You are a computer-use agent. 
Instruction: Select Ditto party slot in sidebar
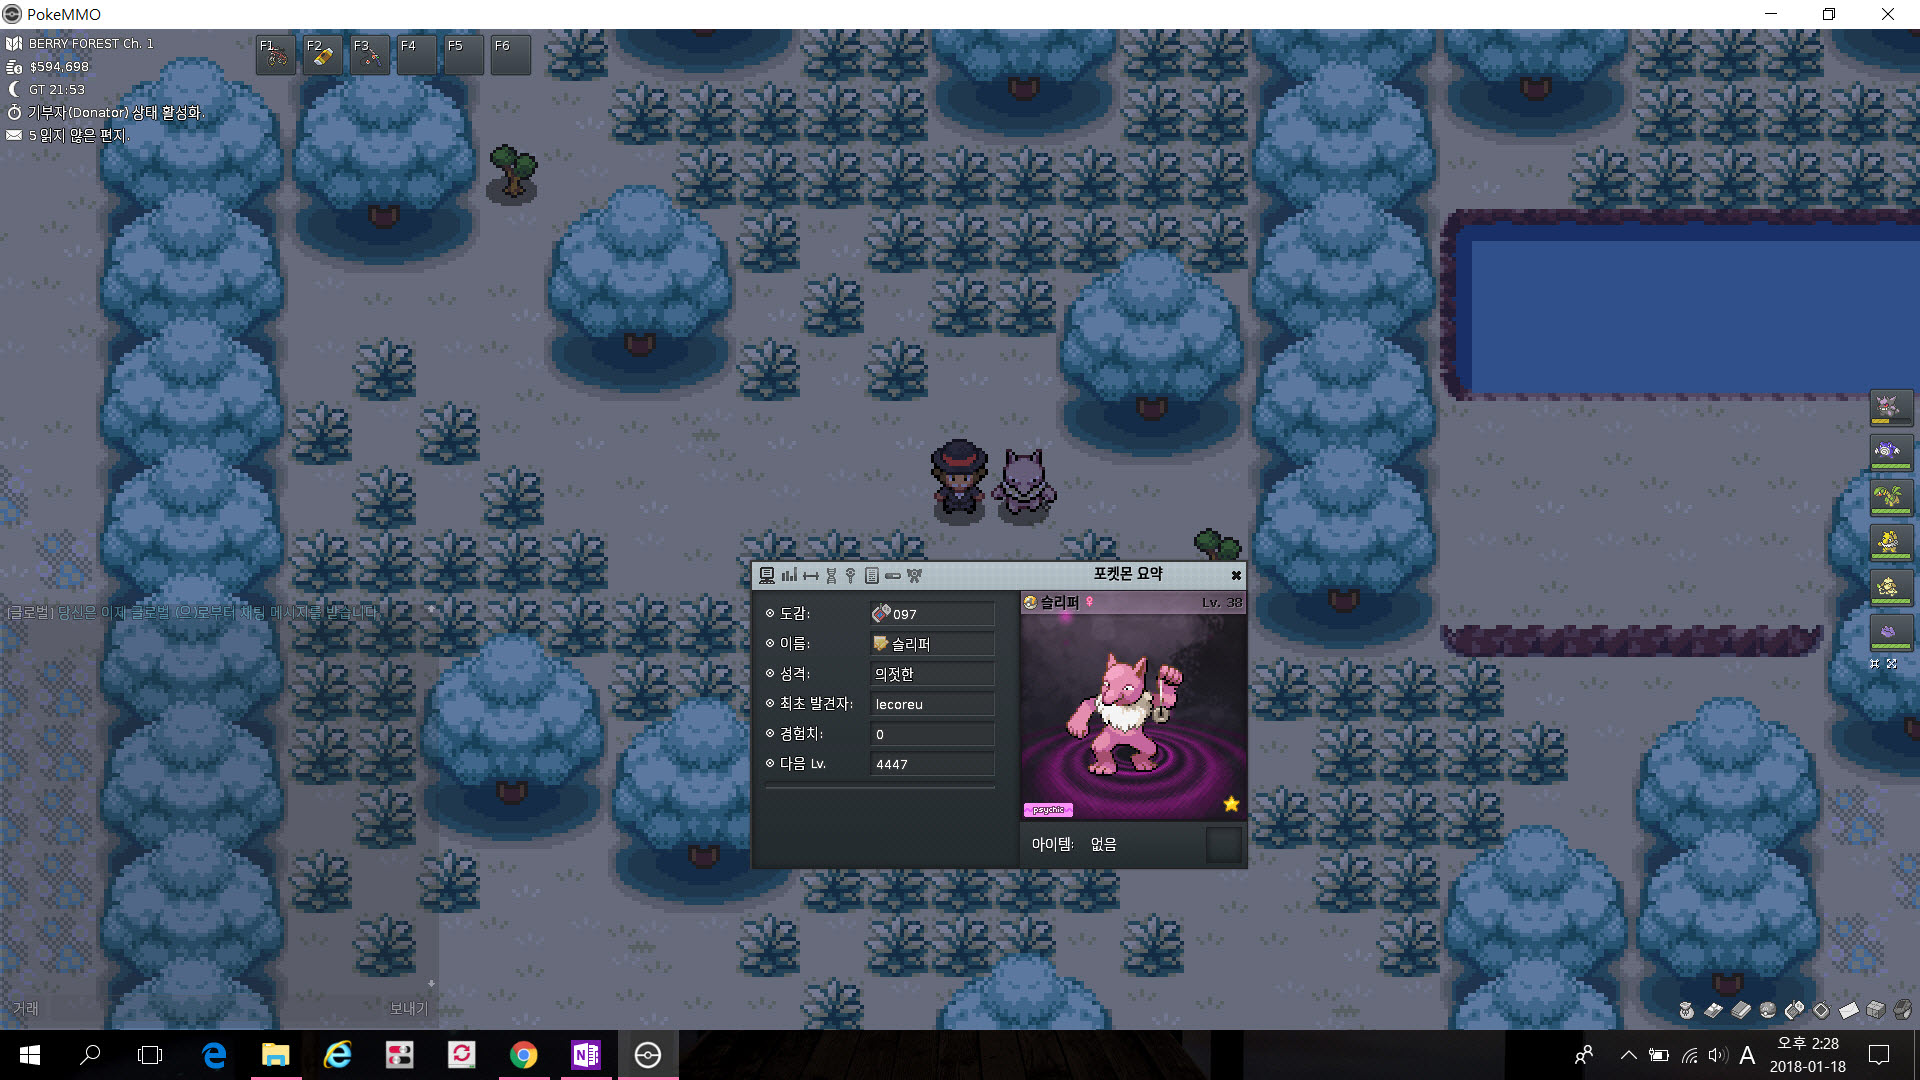(1891, 633)
